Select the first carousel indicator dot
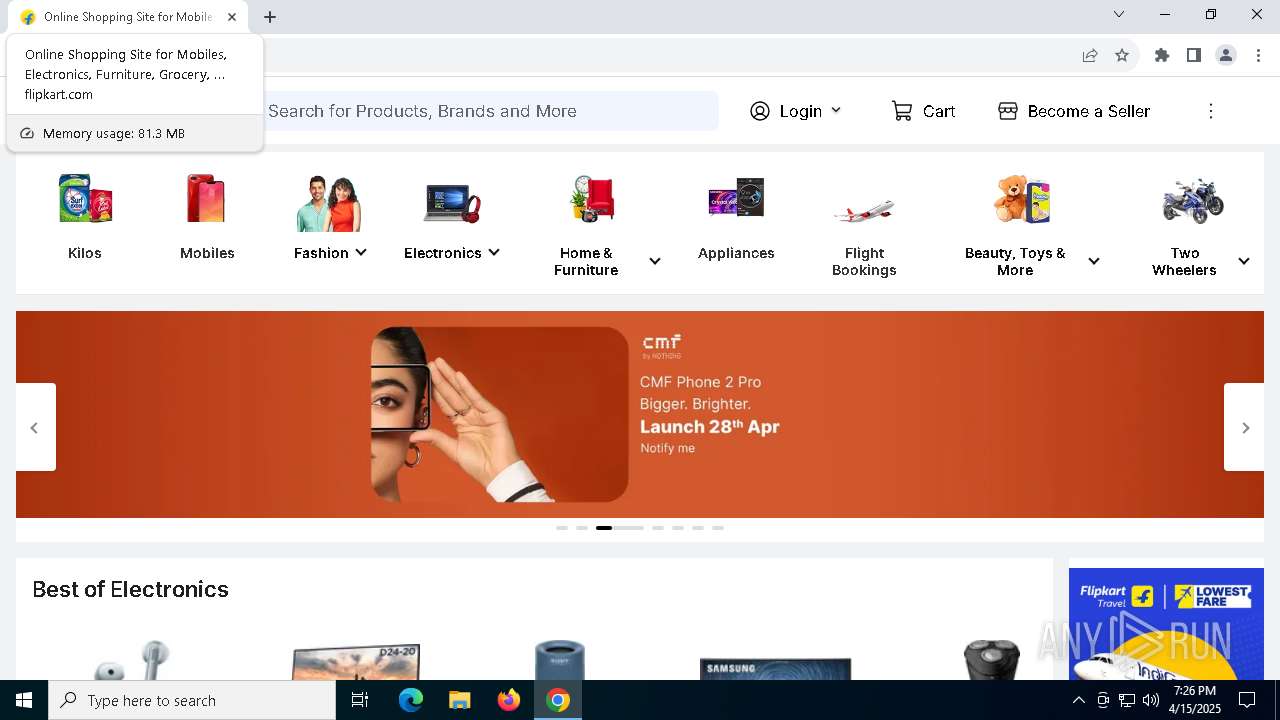The image size is (1280, 720). (x=562, y=527)
